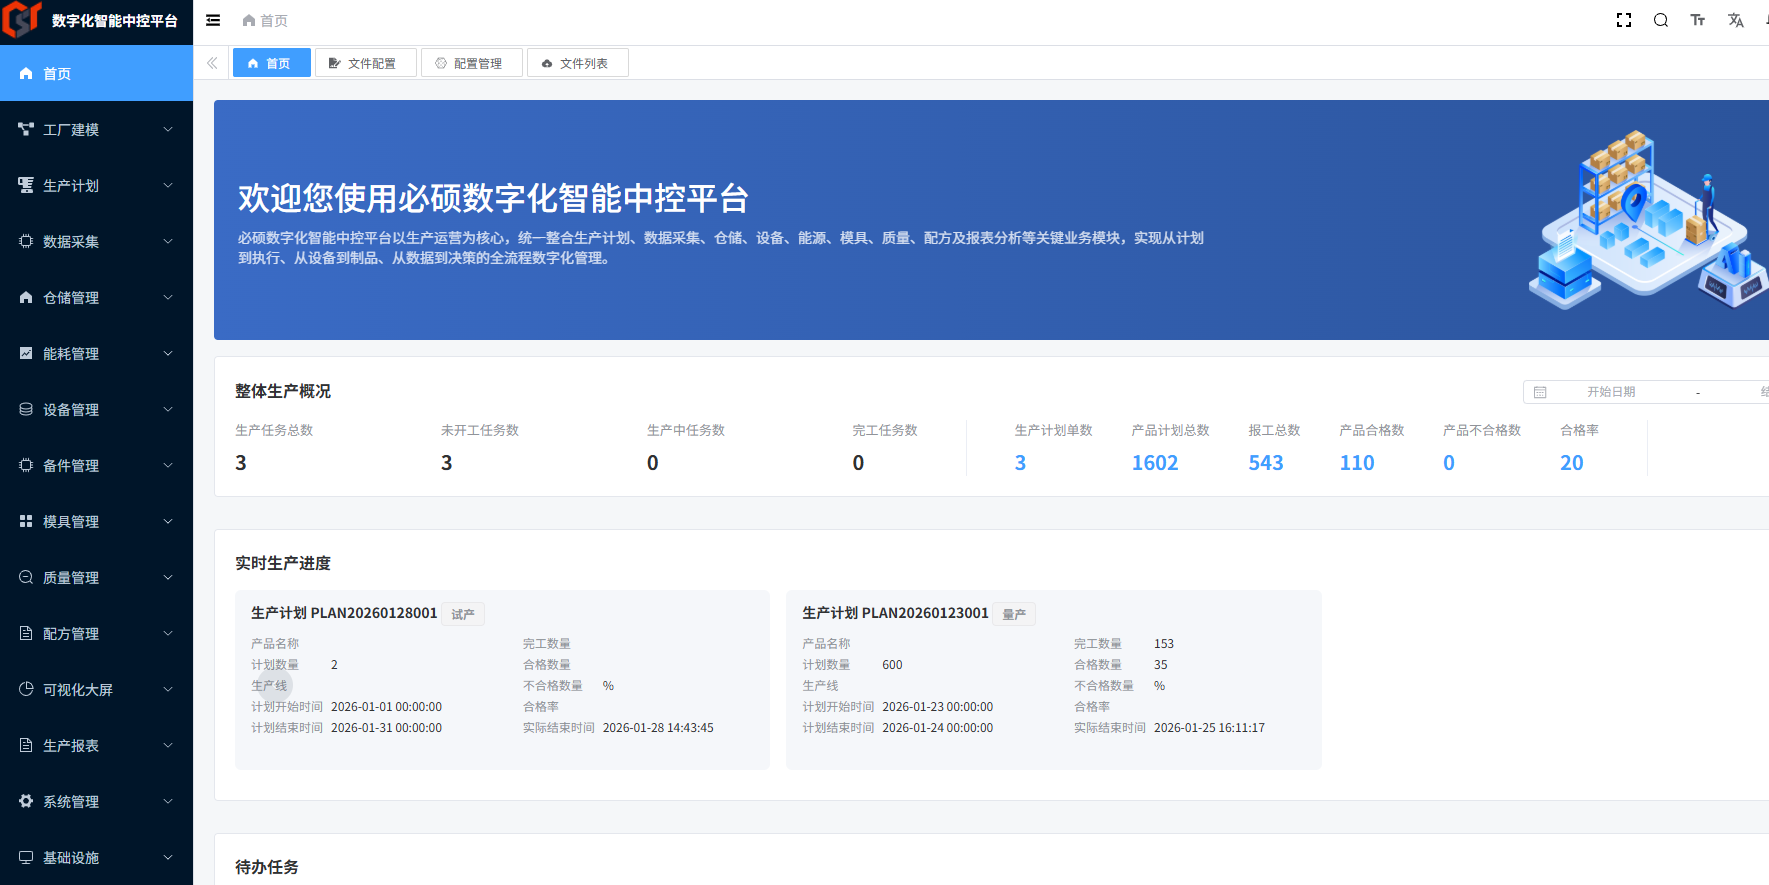Select 首页 in the left sidebar
Screen dimensions: 1769x885
click(96, 73)
